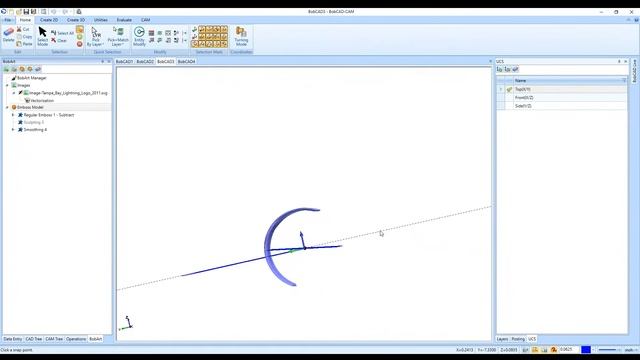This screenshot has height=360, width=640.
Task: Click the line width slider in status bar
Action: coord(608,350)
